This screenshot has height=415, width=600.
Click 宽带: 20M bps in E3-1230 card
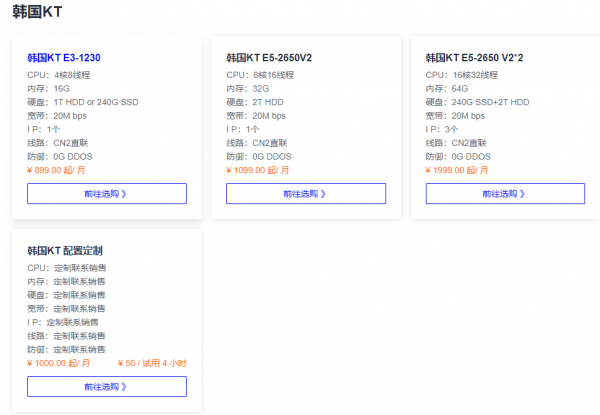pos(57,116)
